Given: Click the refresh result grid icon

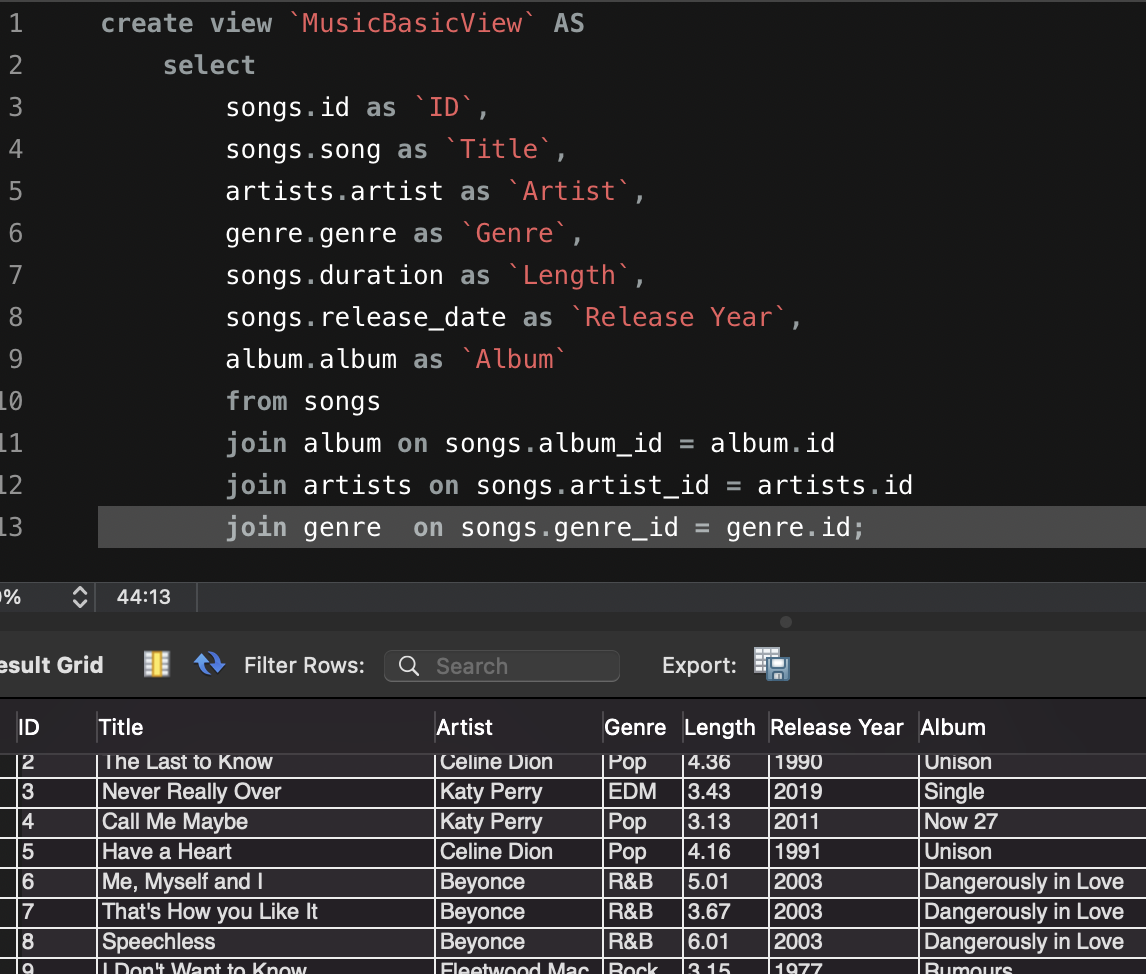Looking at the screenshot, I should pyautogui.click(x=210, y=664).
